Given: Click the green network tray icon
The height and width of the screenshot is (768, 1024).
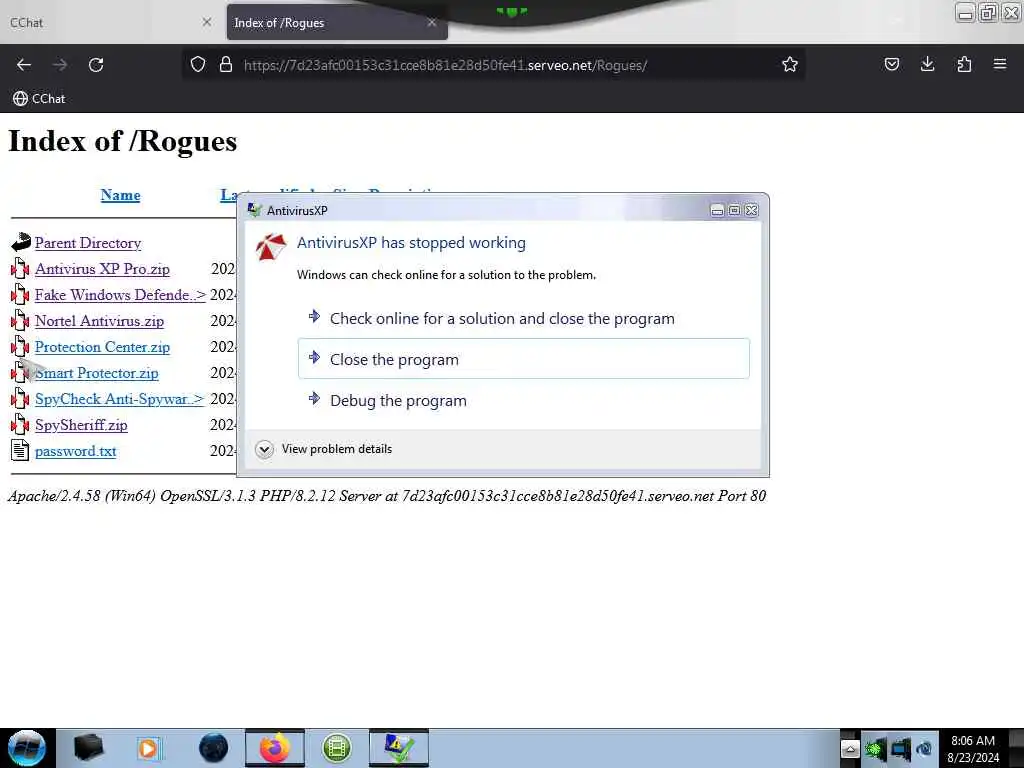Looking at the screenshot, I should (875, 748).
